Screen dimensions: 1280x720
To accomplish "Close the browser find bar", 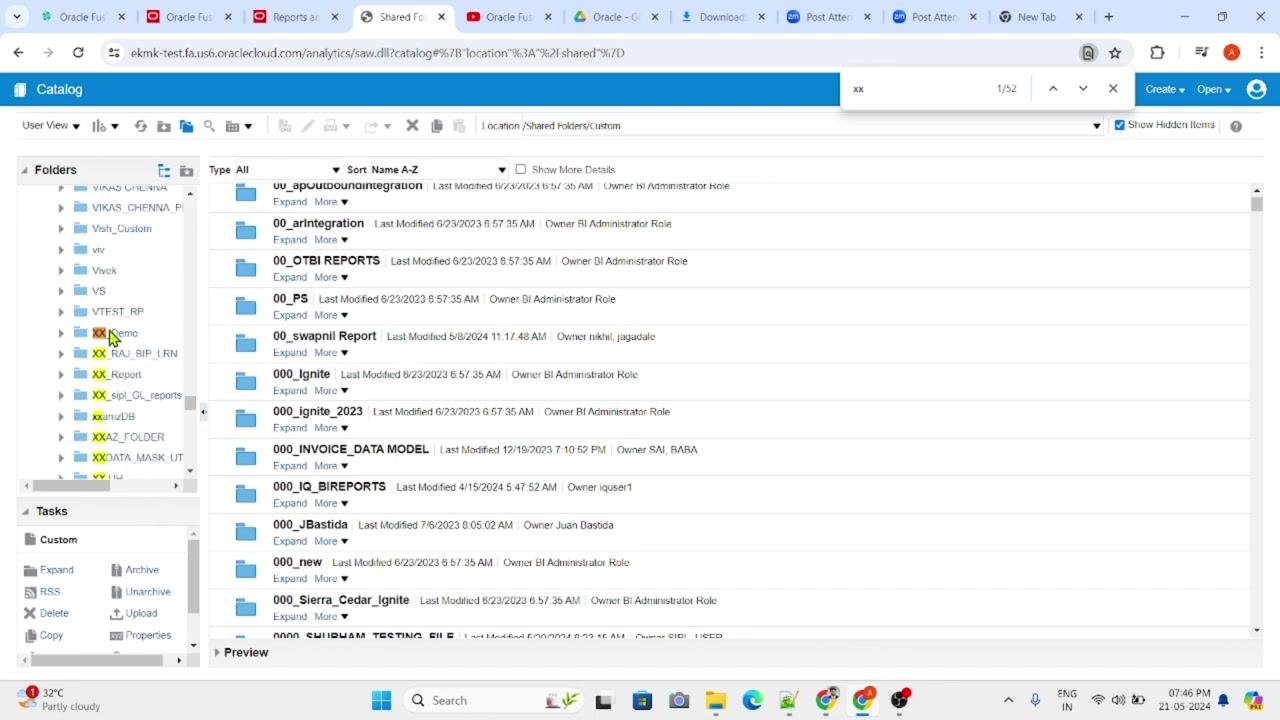I will 1113,89.
